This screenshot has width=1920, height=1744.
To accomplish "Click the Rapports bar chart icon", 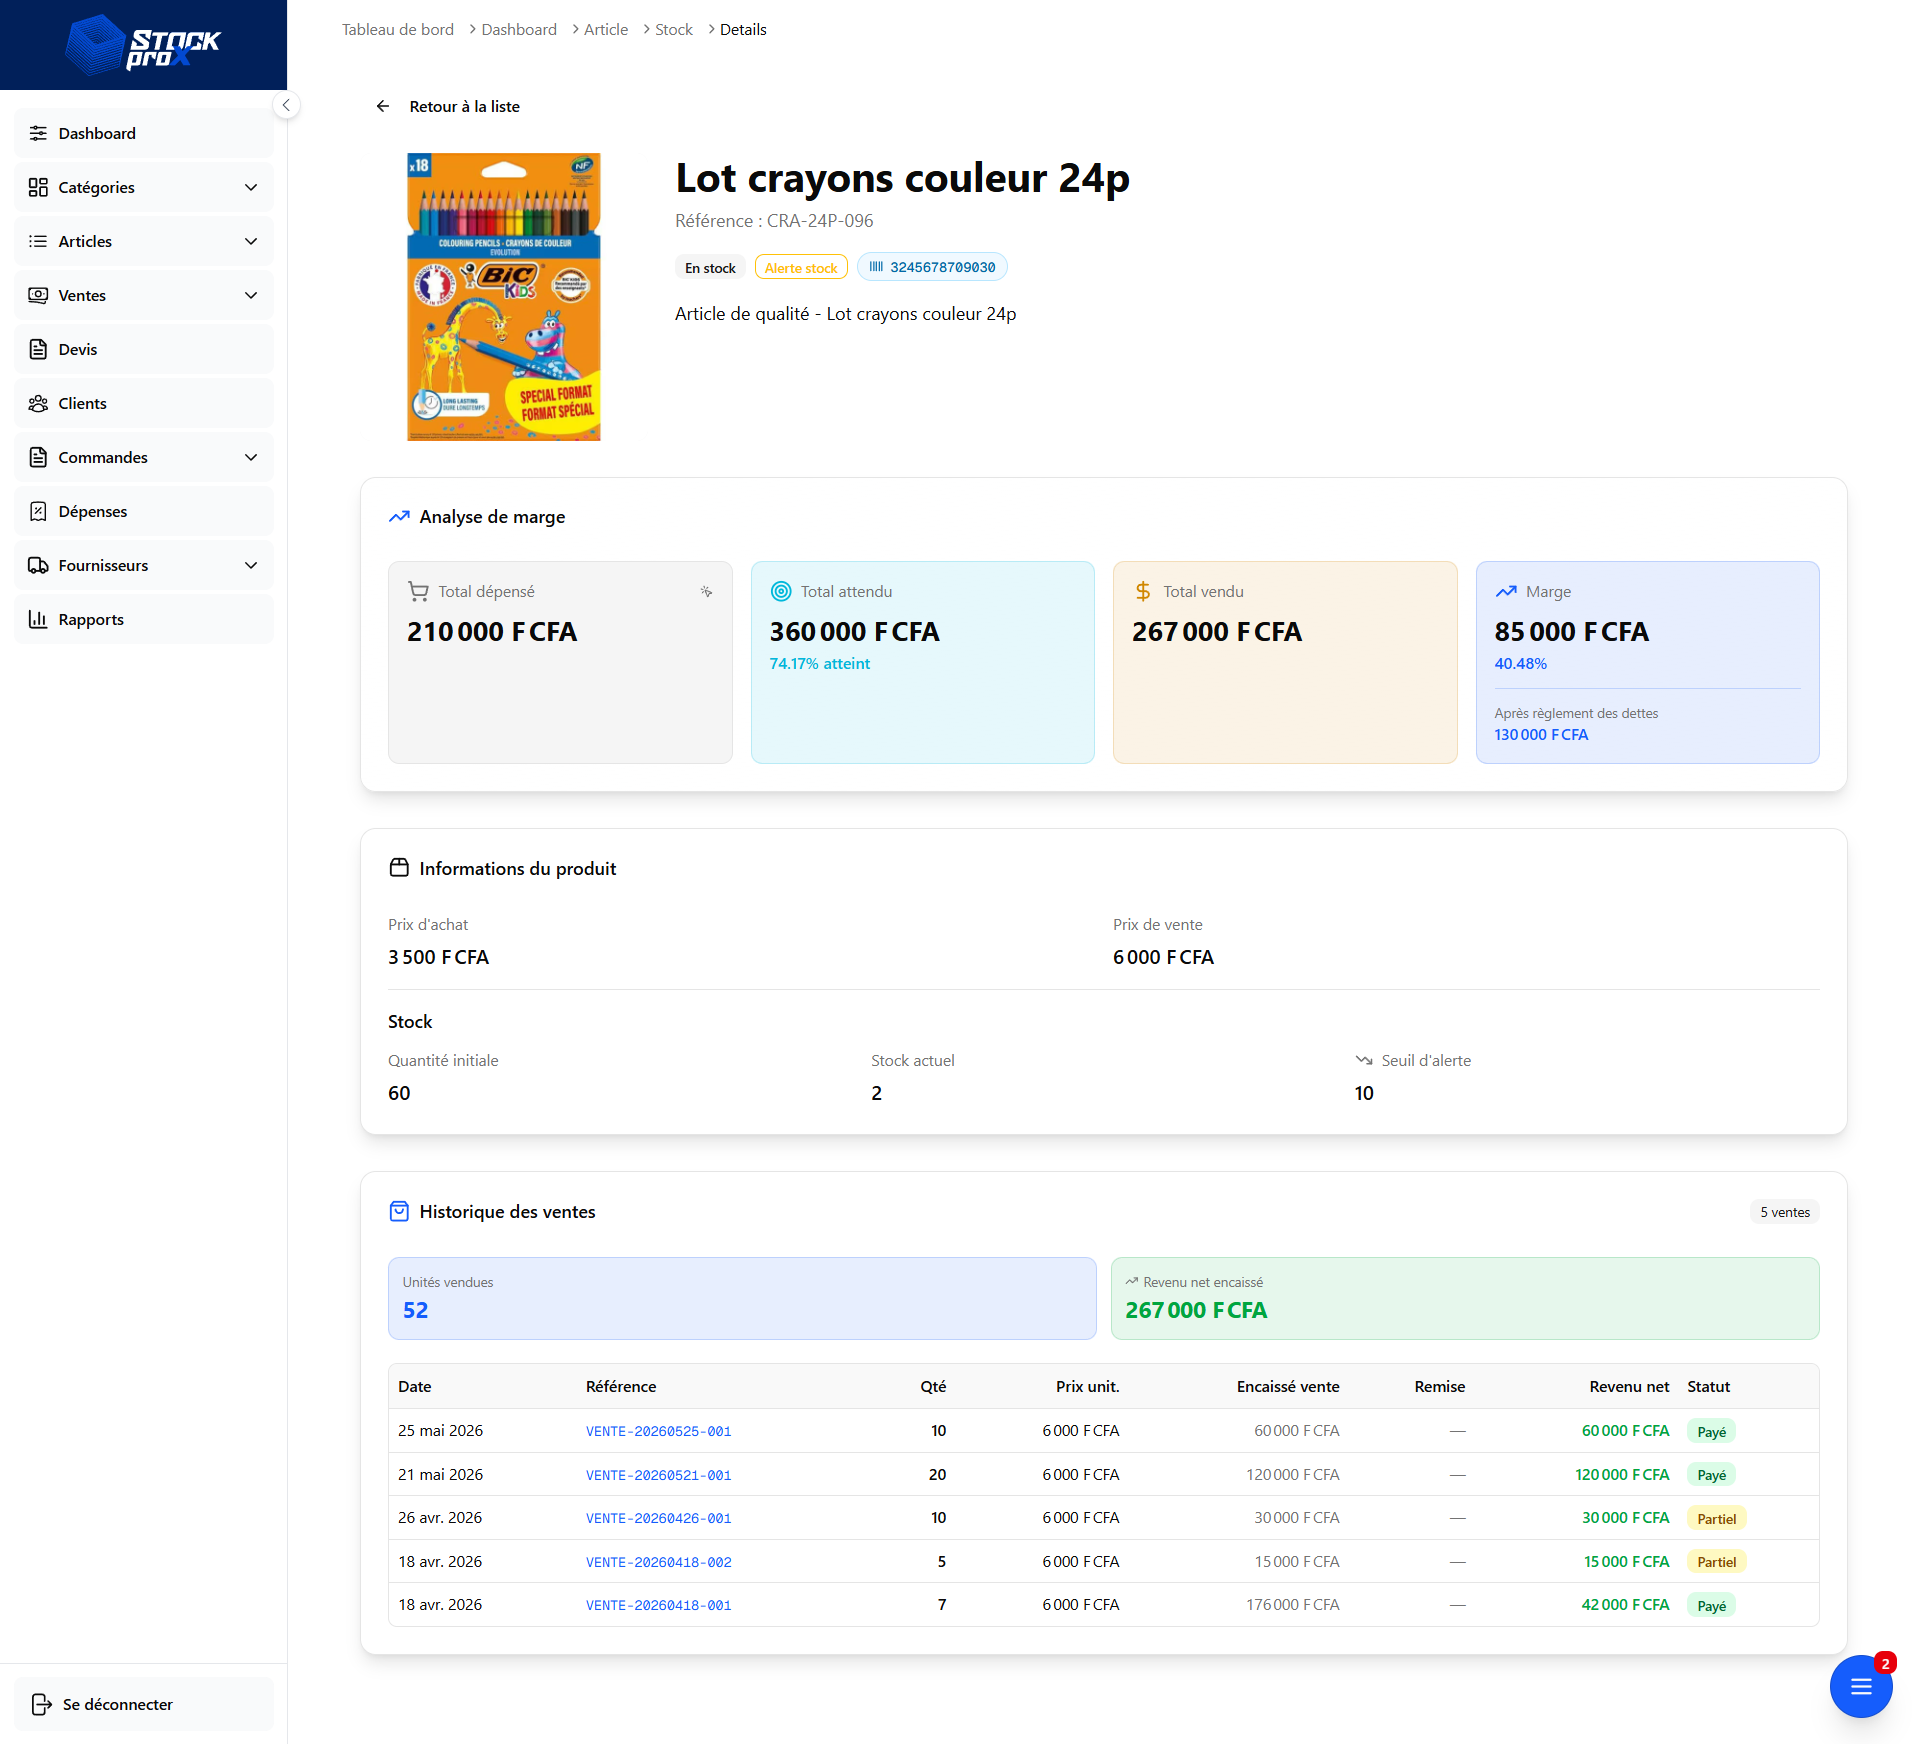I will pos(38,619).
